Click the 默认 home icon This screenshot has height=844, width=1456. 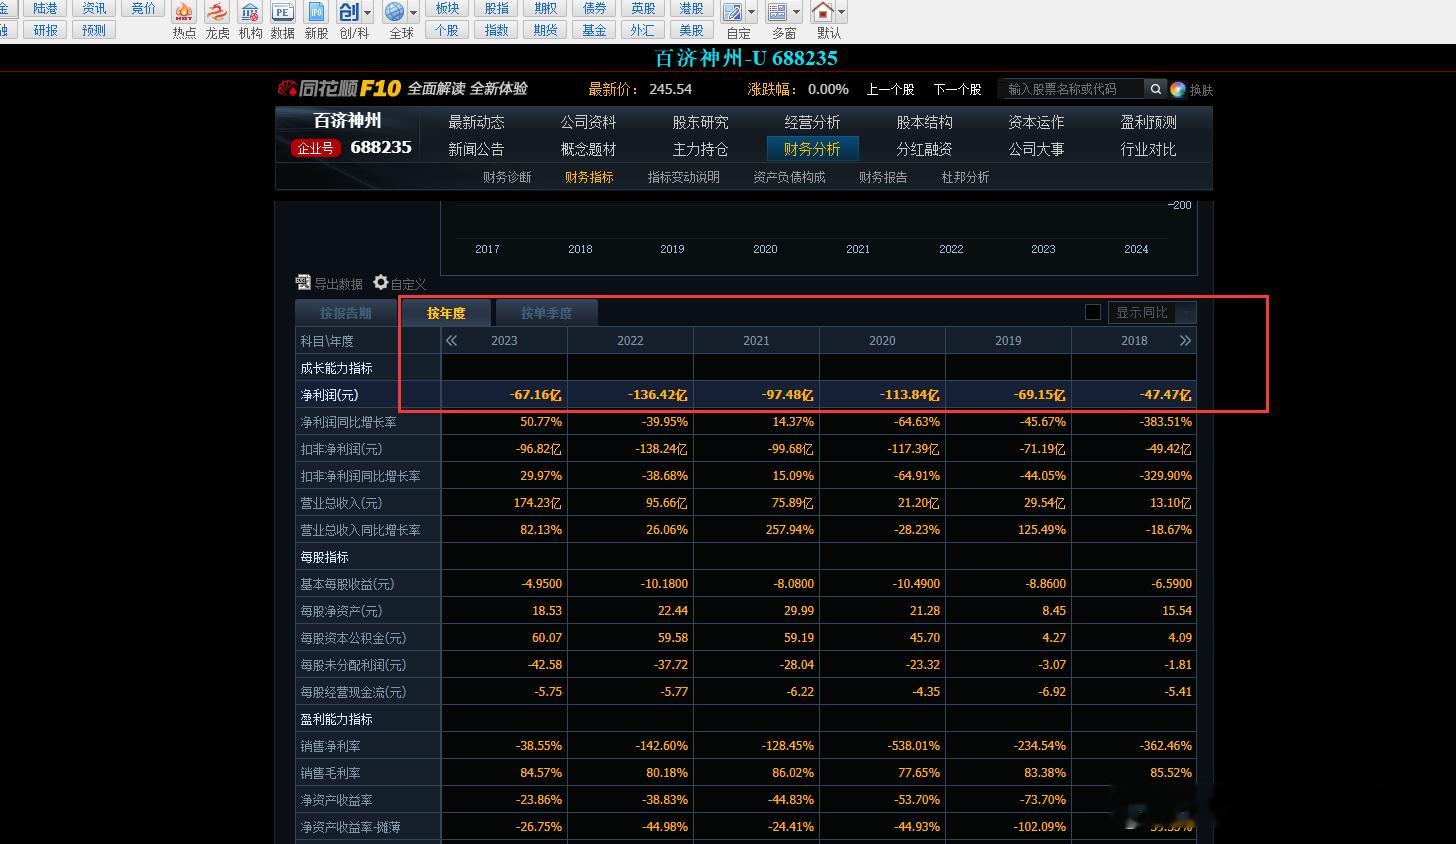coord(823,12)
